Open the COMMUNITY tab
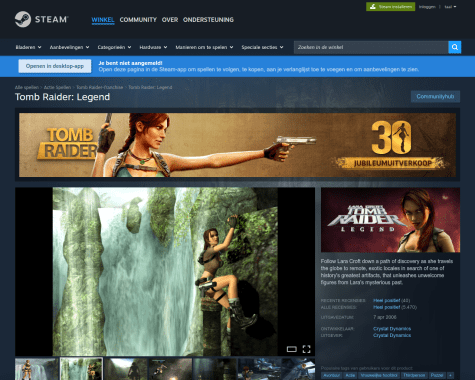 coord(138,20)
